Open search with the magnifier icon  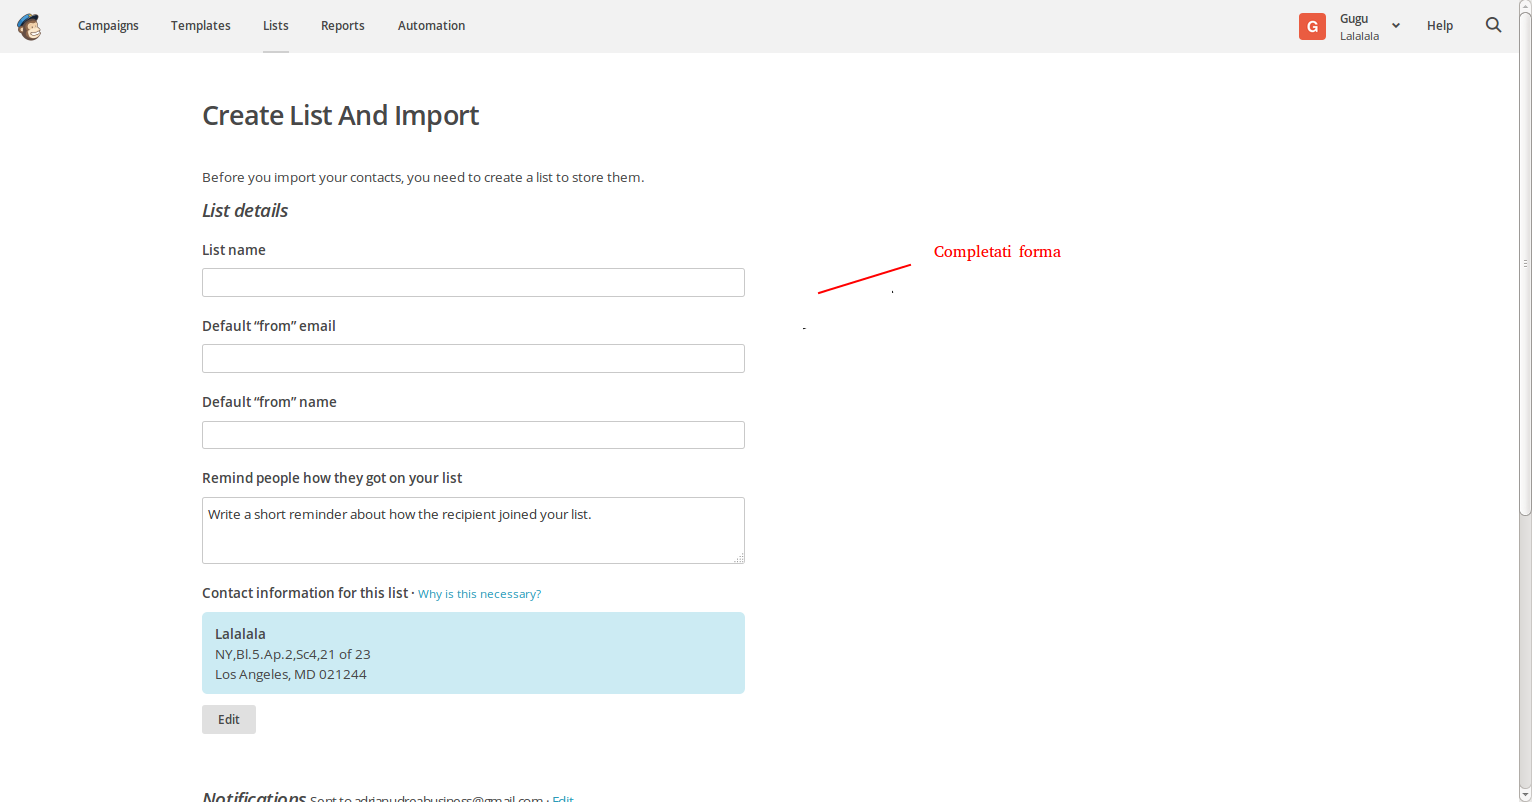[x=1493, y=26]
